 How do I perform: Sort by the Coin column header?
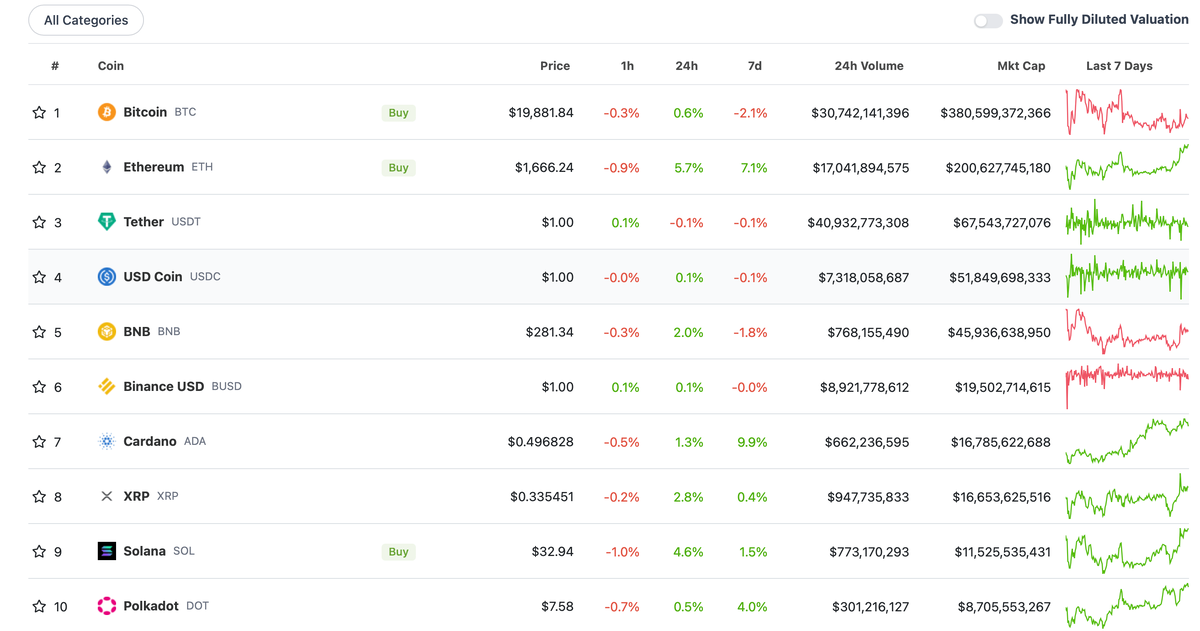[x=111, y=66]
